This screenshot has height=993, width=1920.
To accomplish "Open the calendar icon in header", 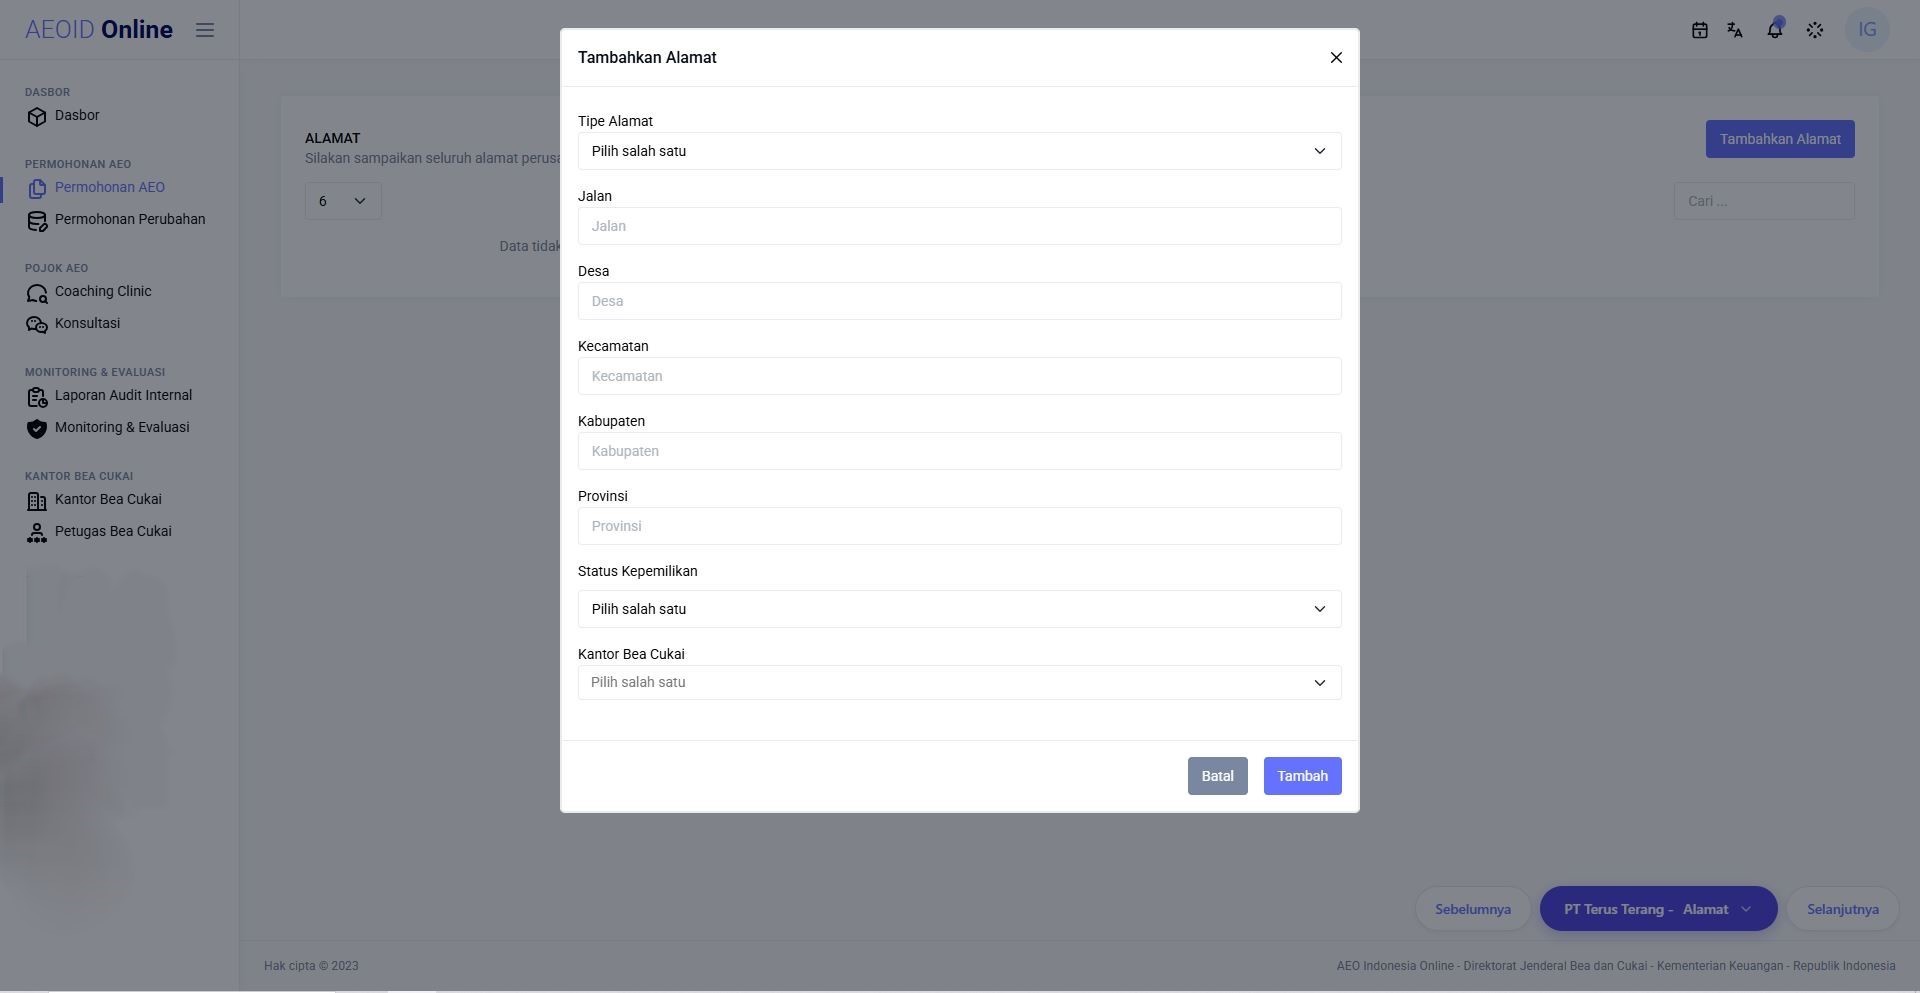I will pyautogui.click(x=1699, y=30).
